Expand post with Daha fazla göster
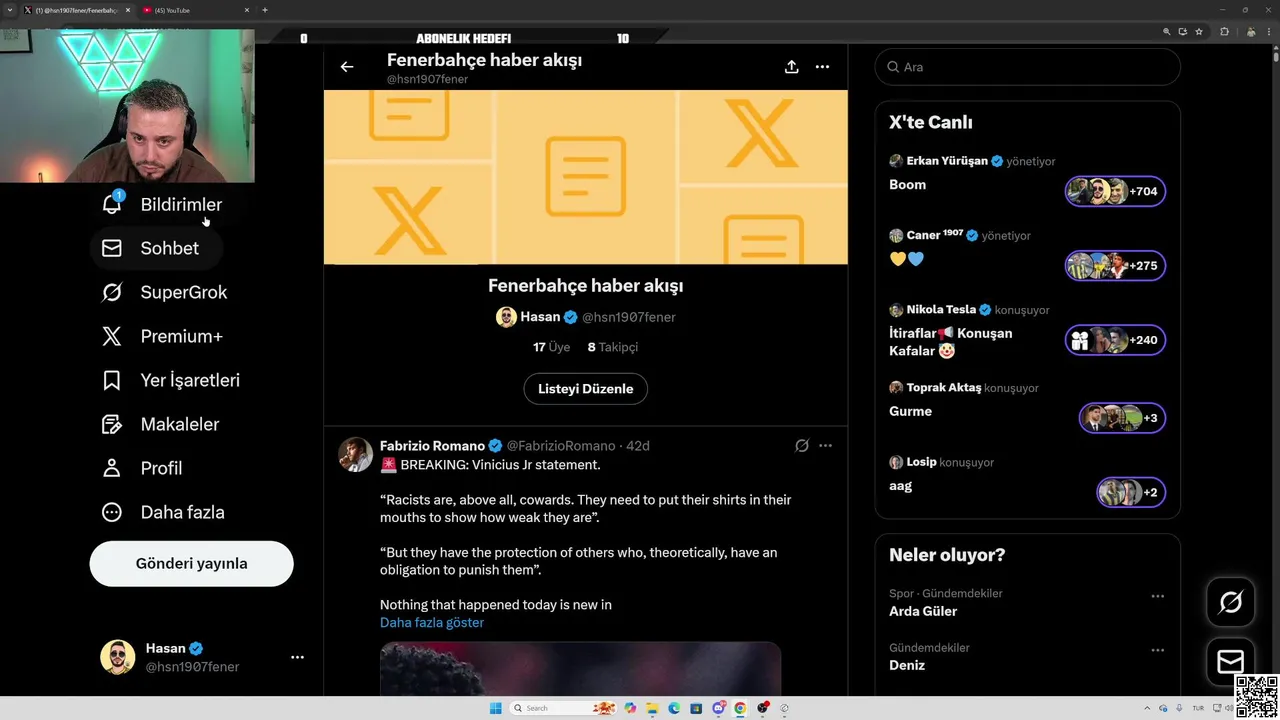This screenshot has width=1280, height=720. (432, 622)
